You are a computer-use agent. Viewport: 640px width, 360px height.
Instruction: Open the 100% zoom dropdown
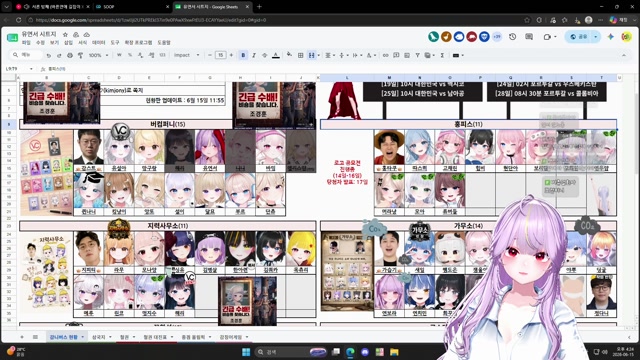point(98,55)
